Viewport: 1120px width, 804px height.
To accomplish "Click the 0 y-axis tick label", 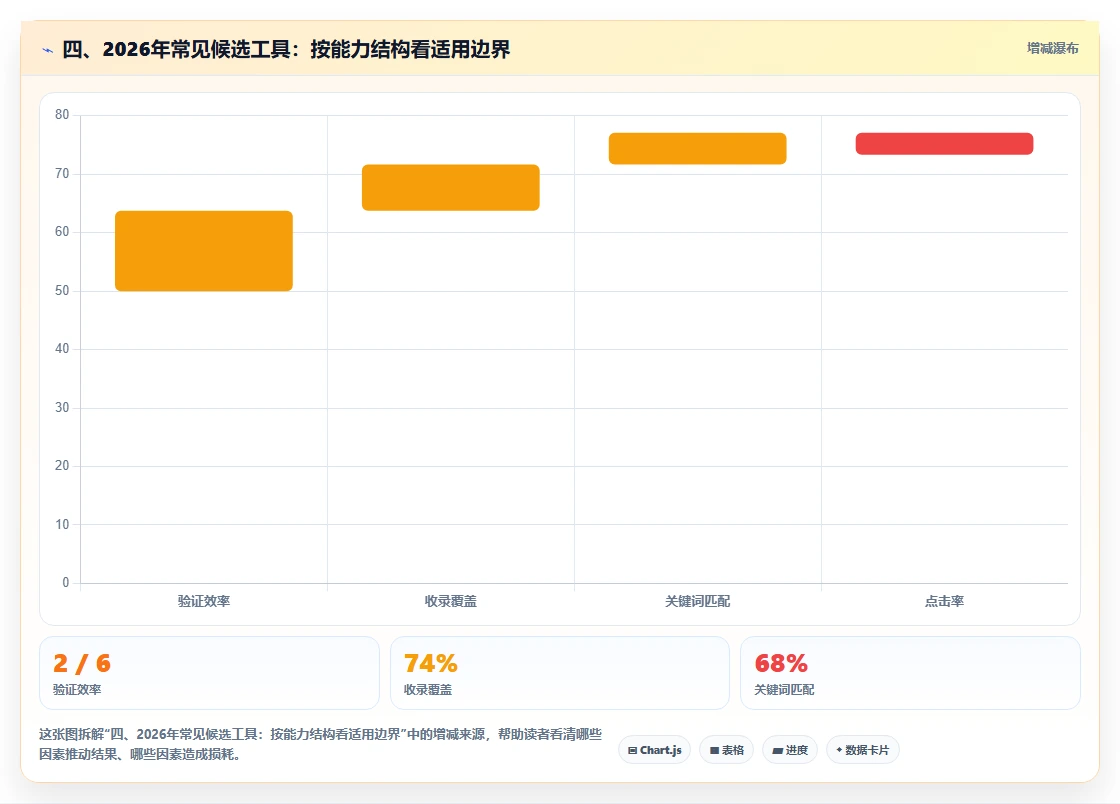I will click(66, 583).
